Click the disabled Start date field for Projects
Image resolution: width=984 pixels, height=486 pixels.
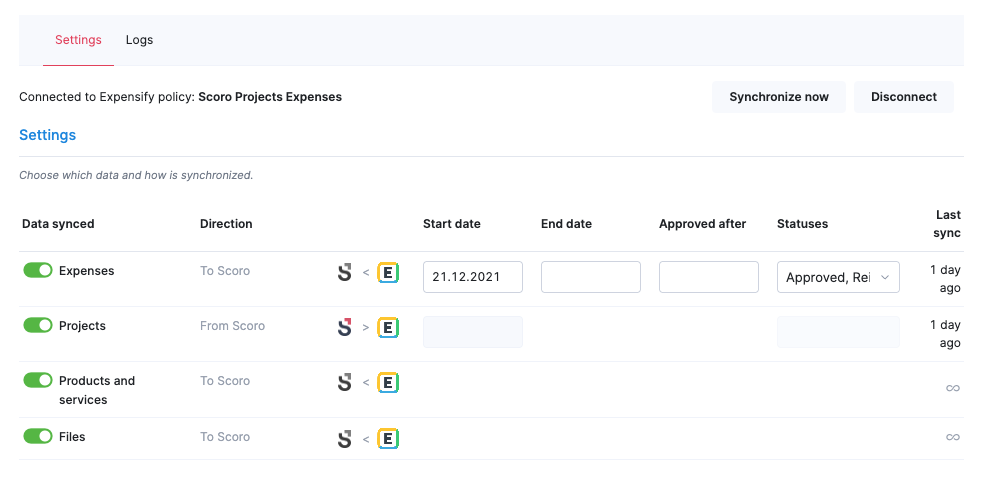(x=473, y=332)
